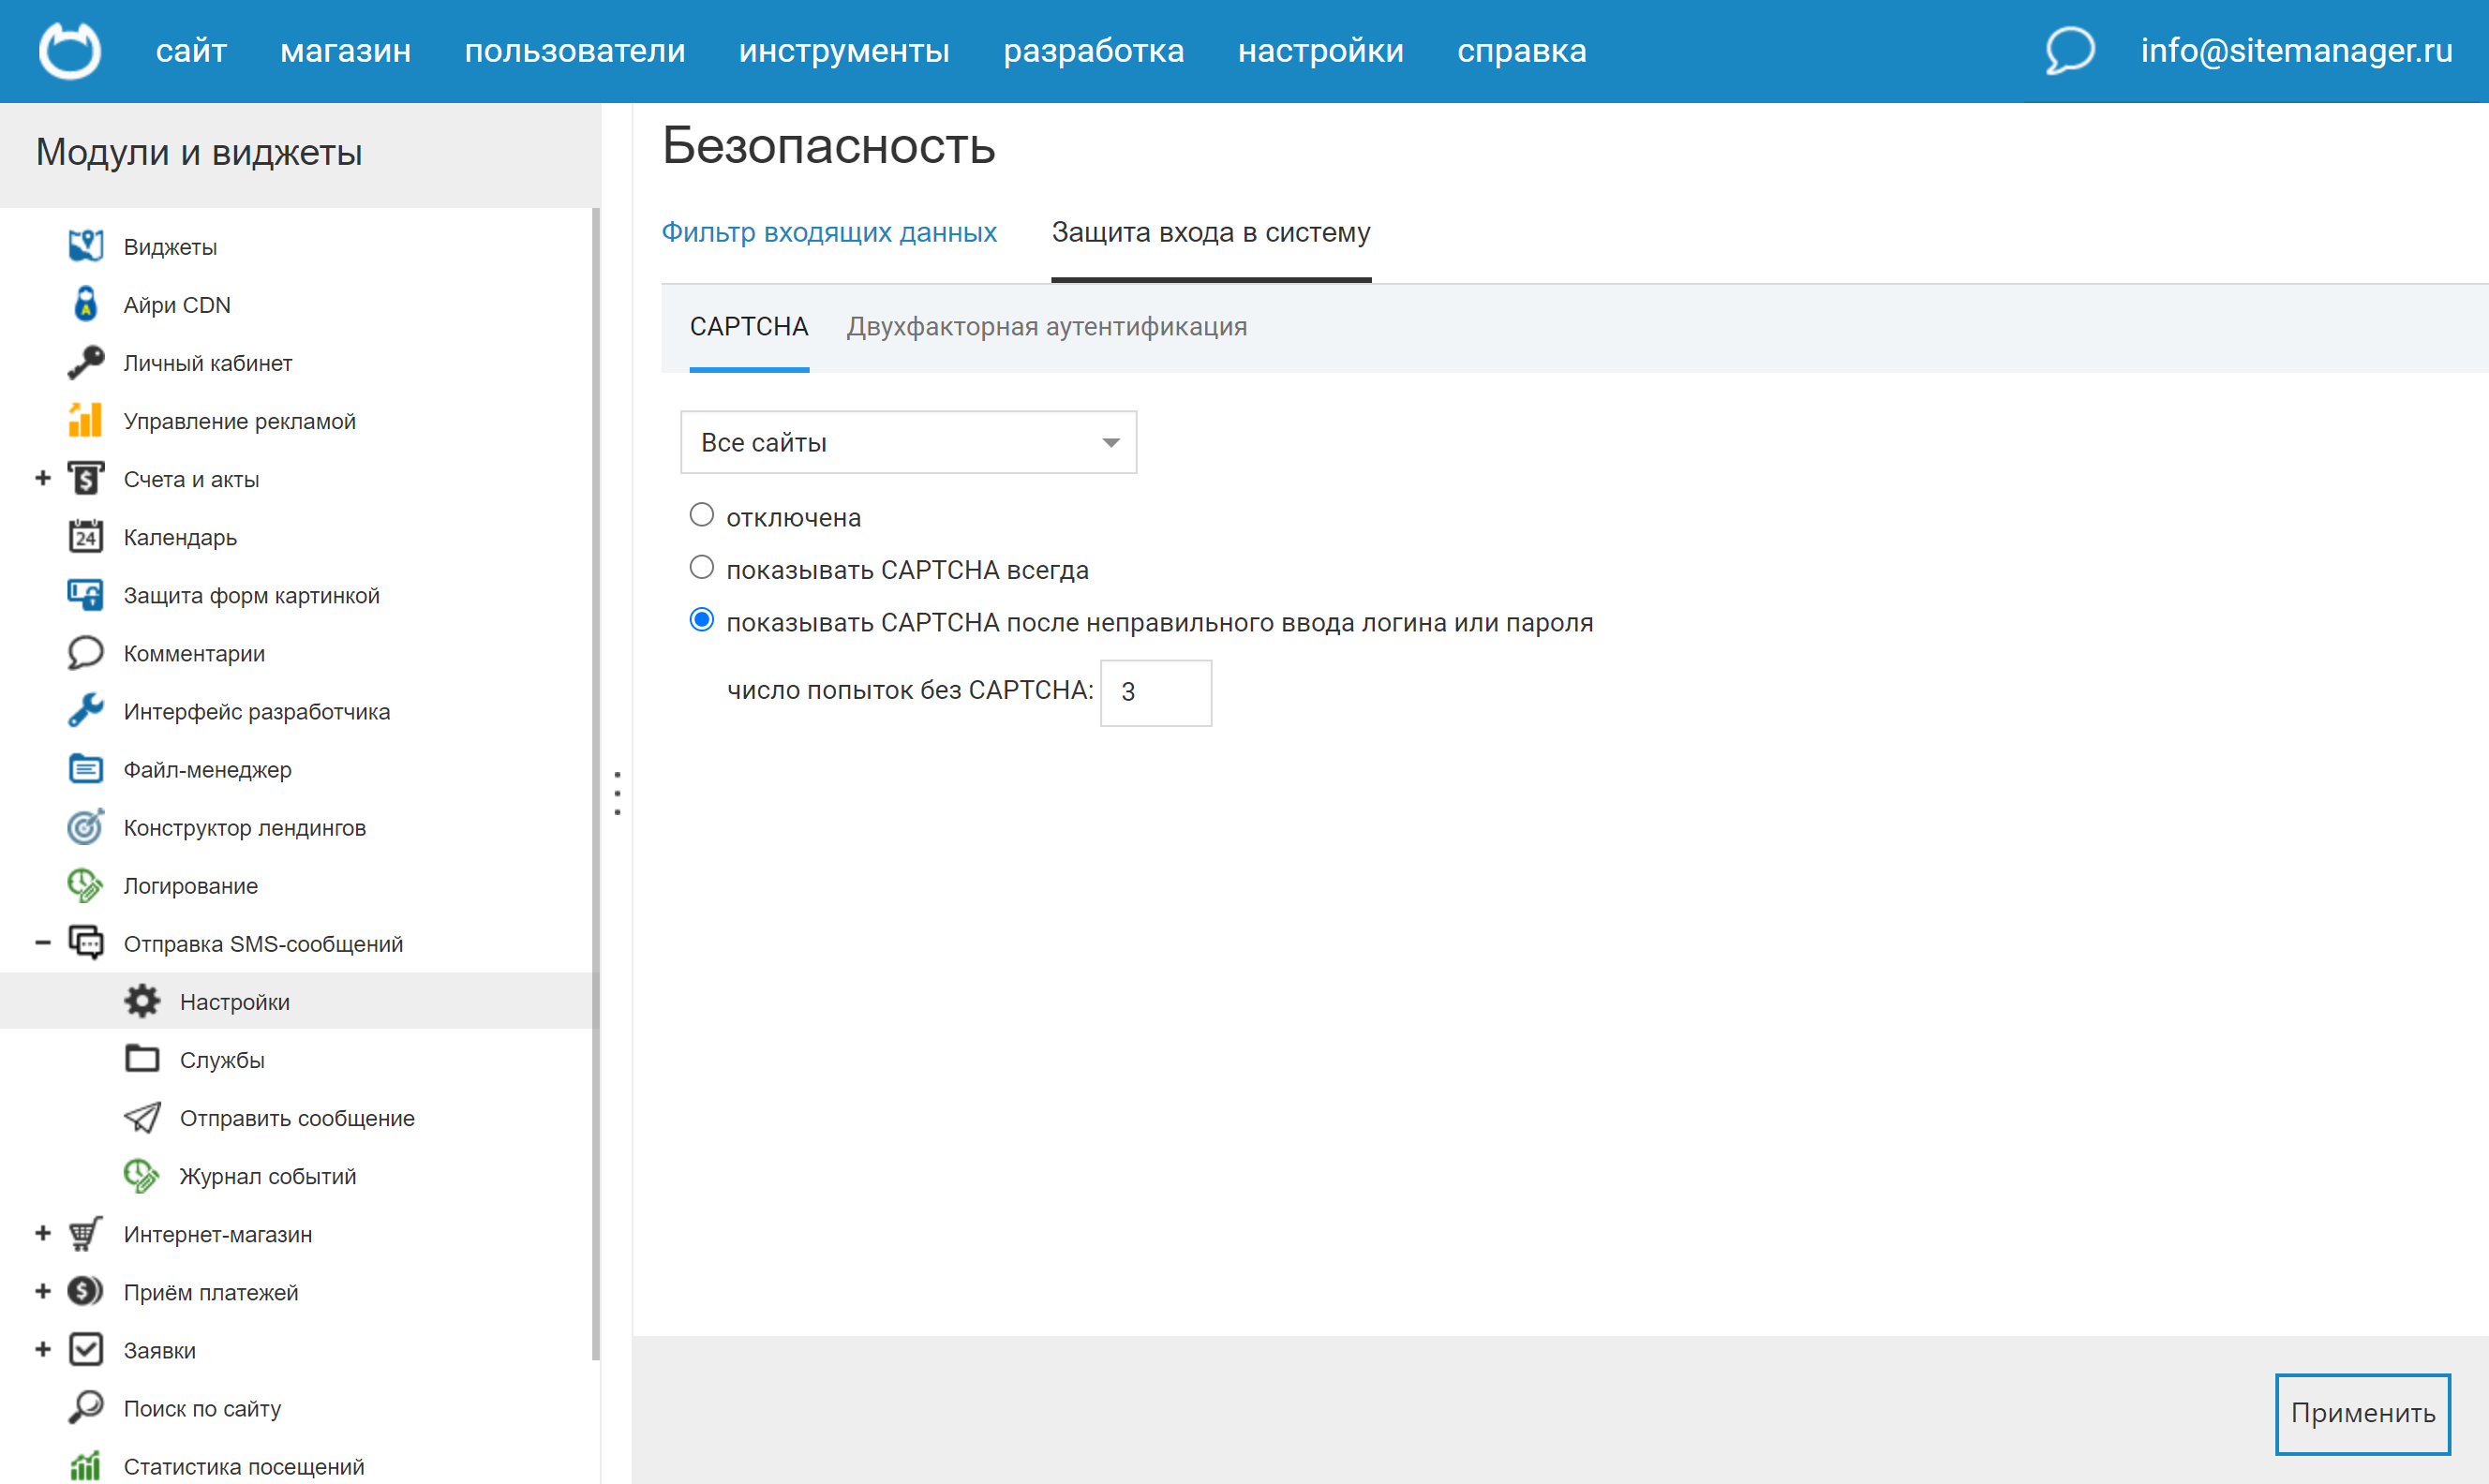This screenshot has width=2489, height=1484.
Task: Click the Личный кабинет key icon
Action: pyautogui.click(x=86, y=362)
